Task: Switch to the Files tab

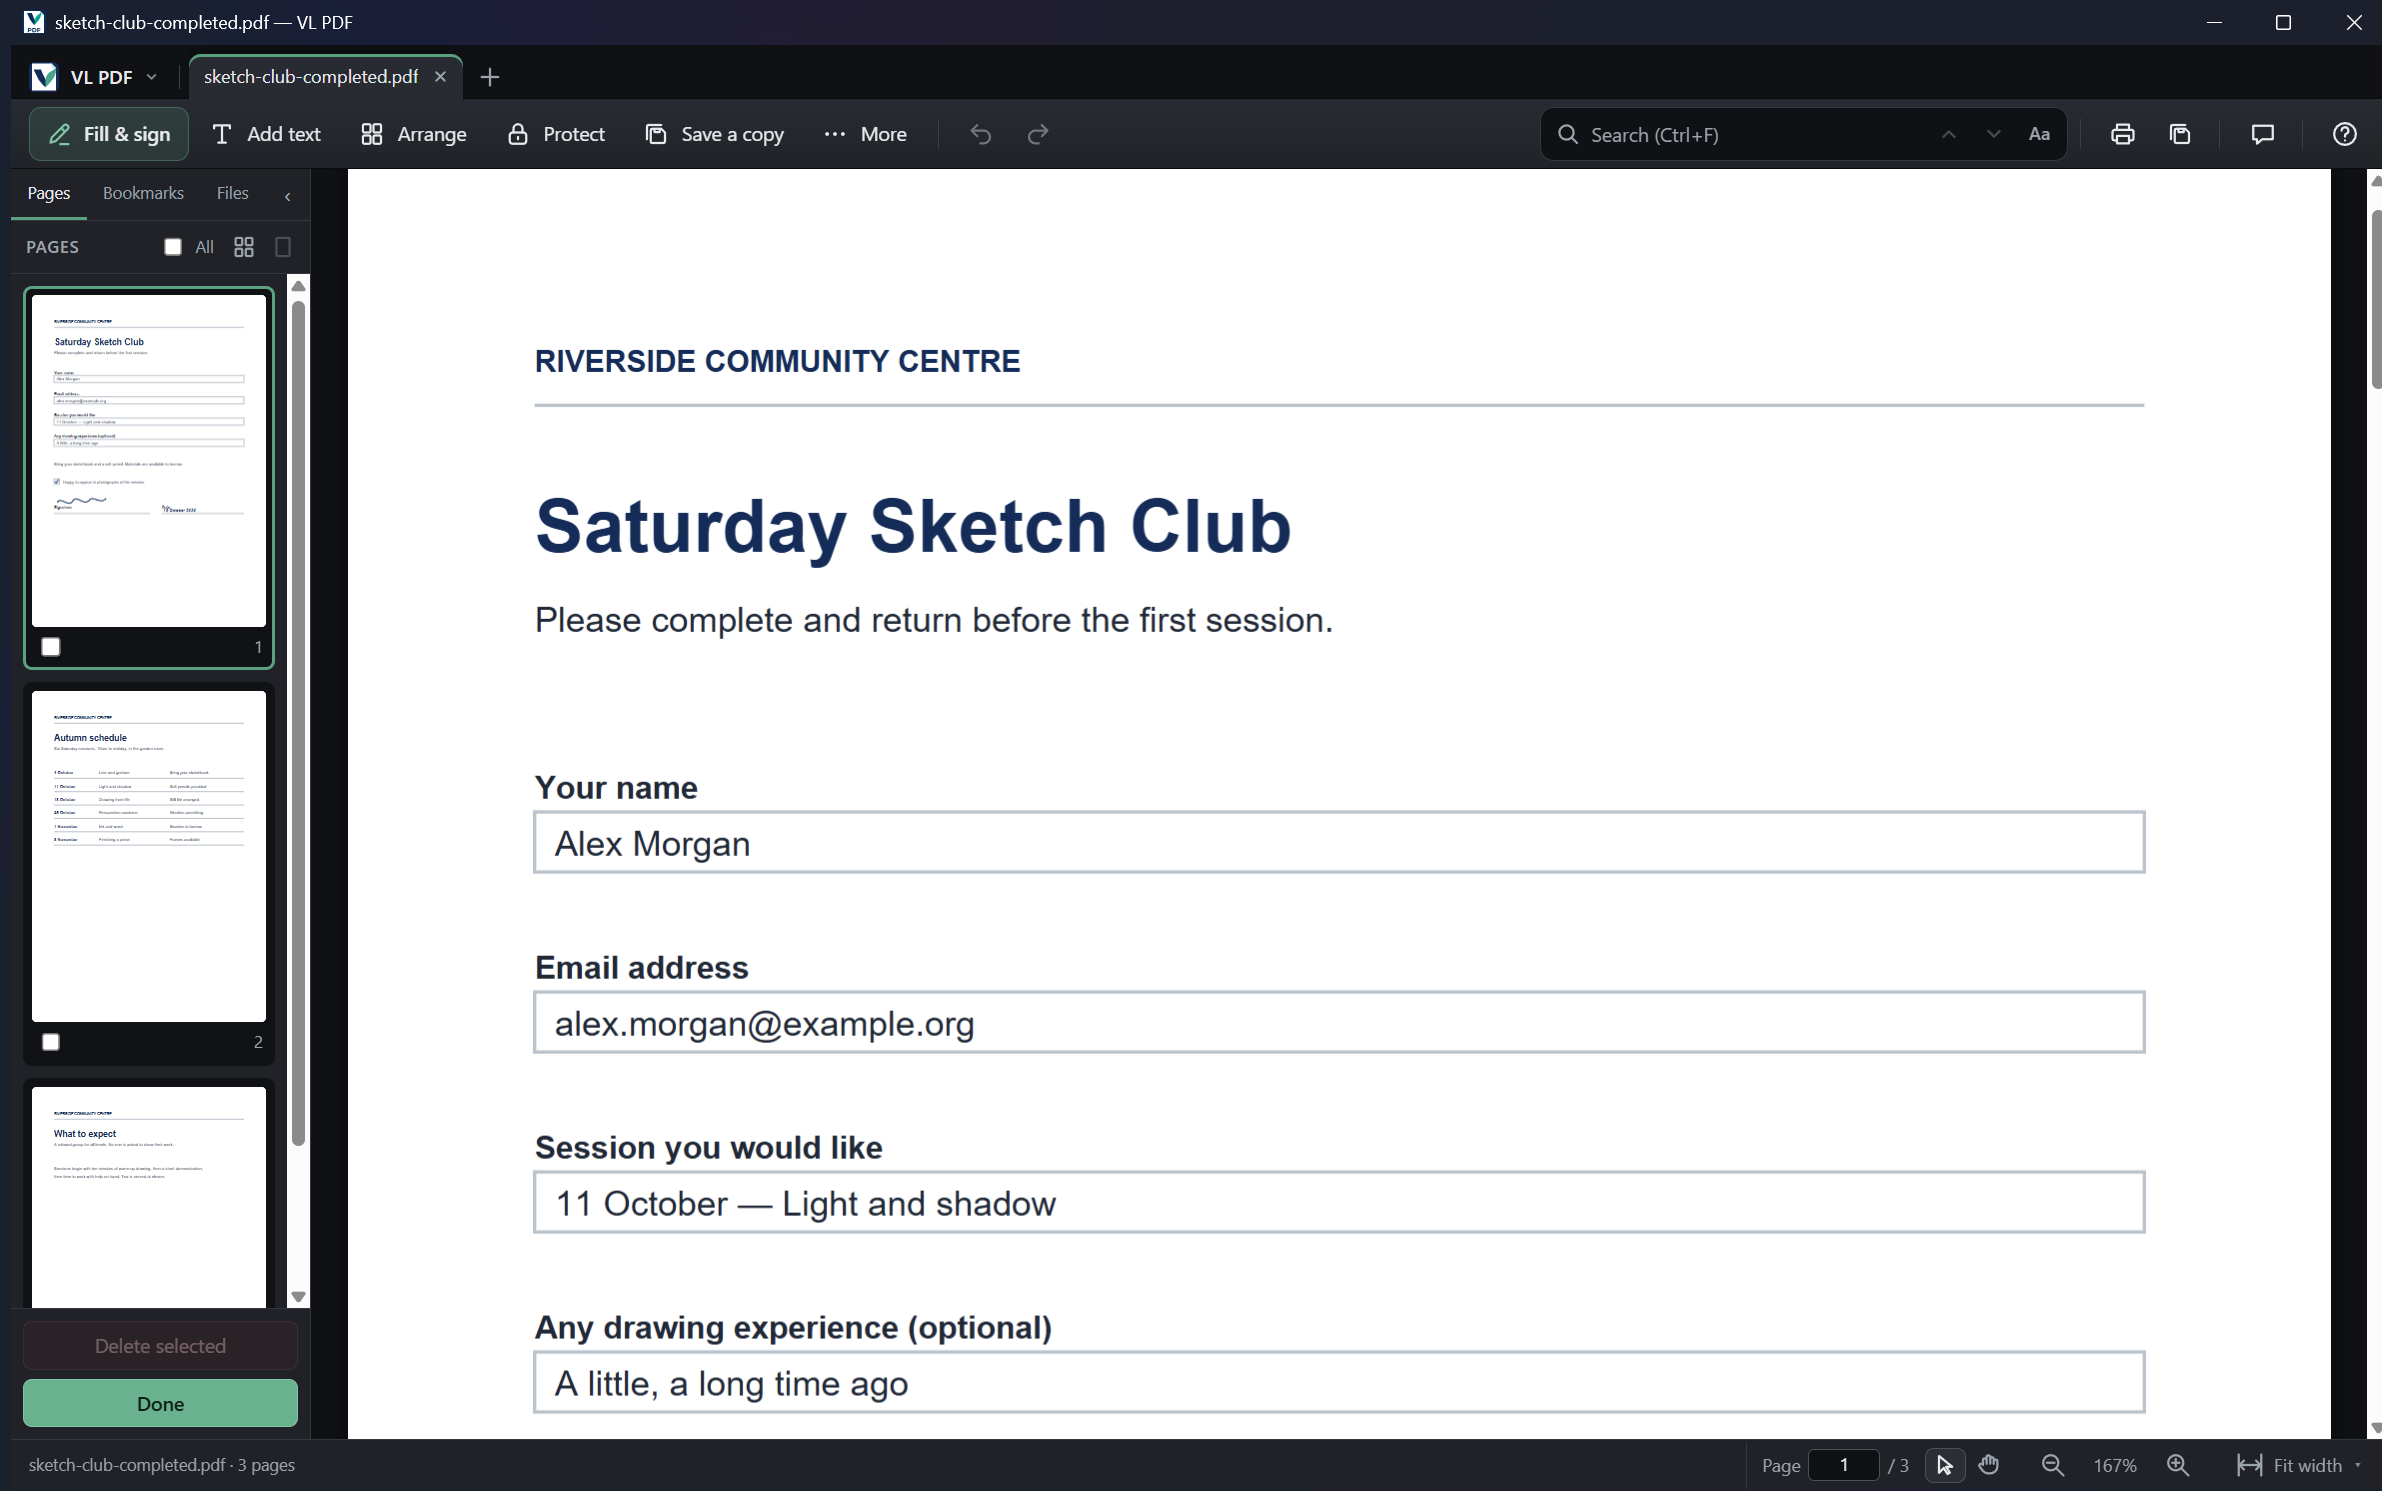Action: pos(232,193)
